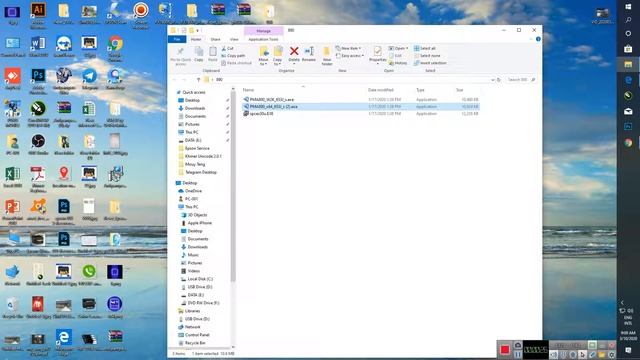Viewport: 640px width, 360px height.
Task: Open the Mail app from the taskbar
Action: [x=628, y=111]
